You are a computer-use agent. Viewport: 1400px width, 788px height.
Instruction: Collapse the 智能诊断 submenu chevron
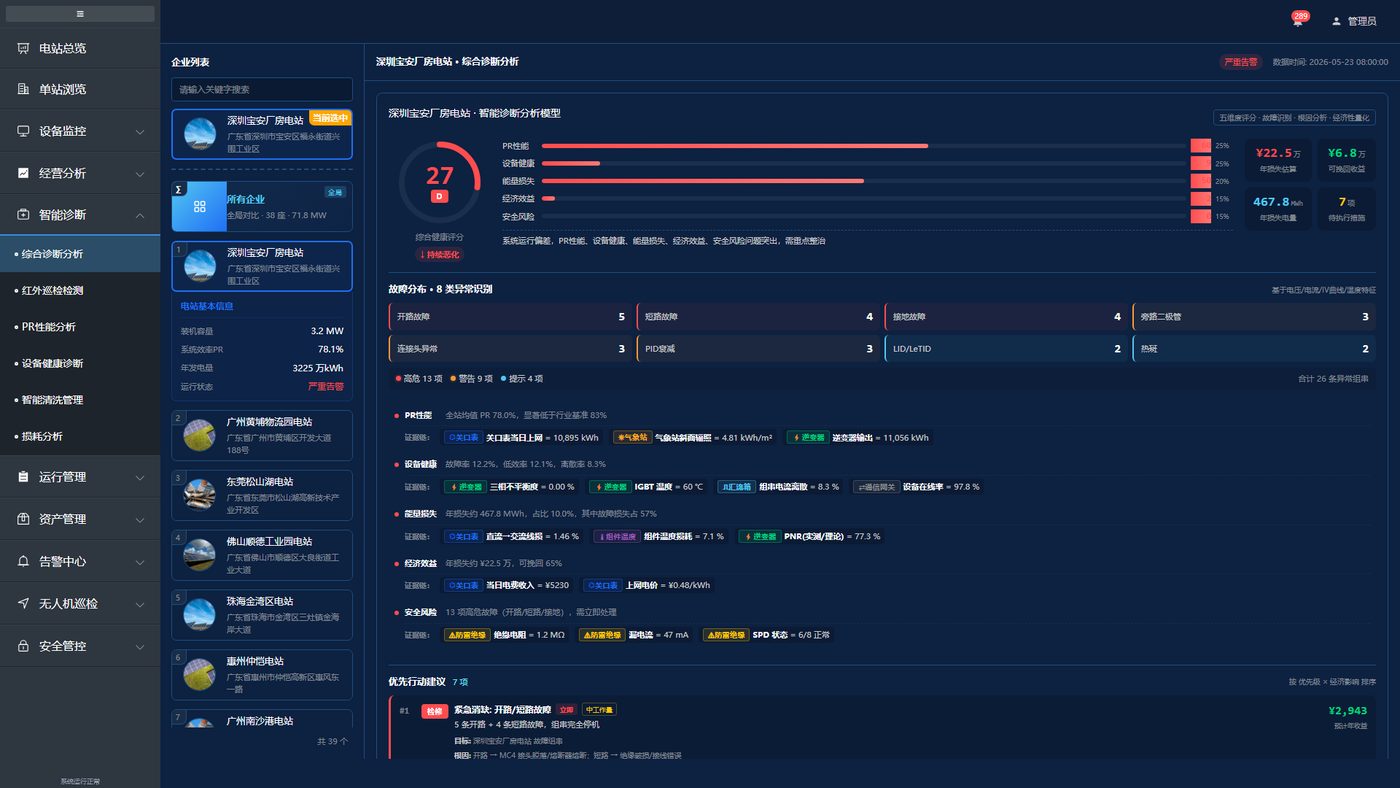[140, 214]
